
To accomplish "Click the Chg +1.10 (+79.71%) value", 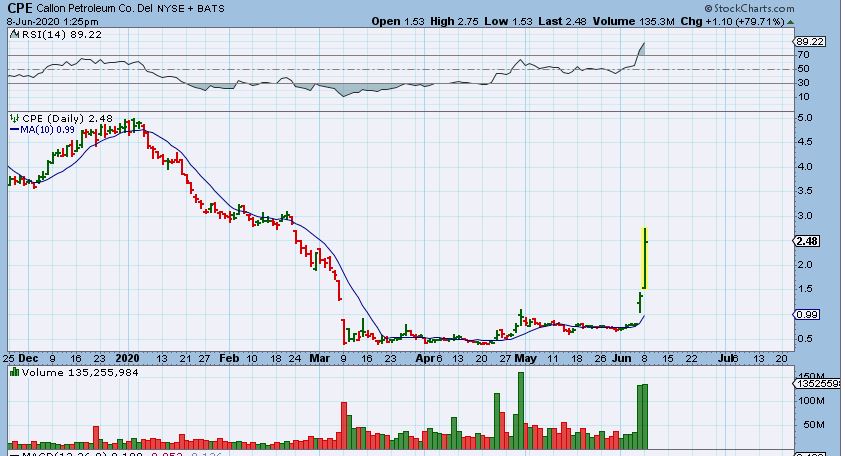I will 732,22.
